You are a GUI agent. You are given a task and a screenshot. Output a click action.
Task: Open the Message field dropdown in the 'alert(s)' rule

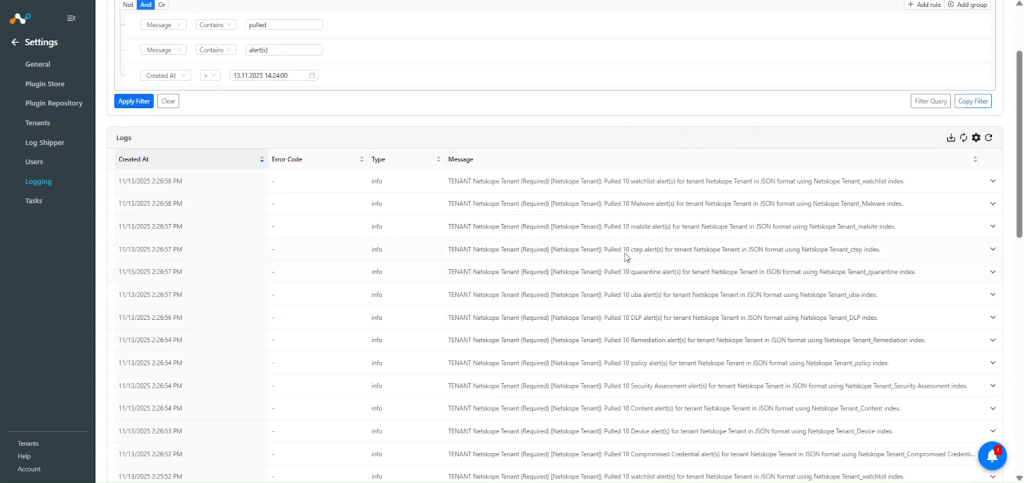click(x=163, y=50)
